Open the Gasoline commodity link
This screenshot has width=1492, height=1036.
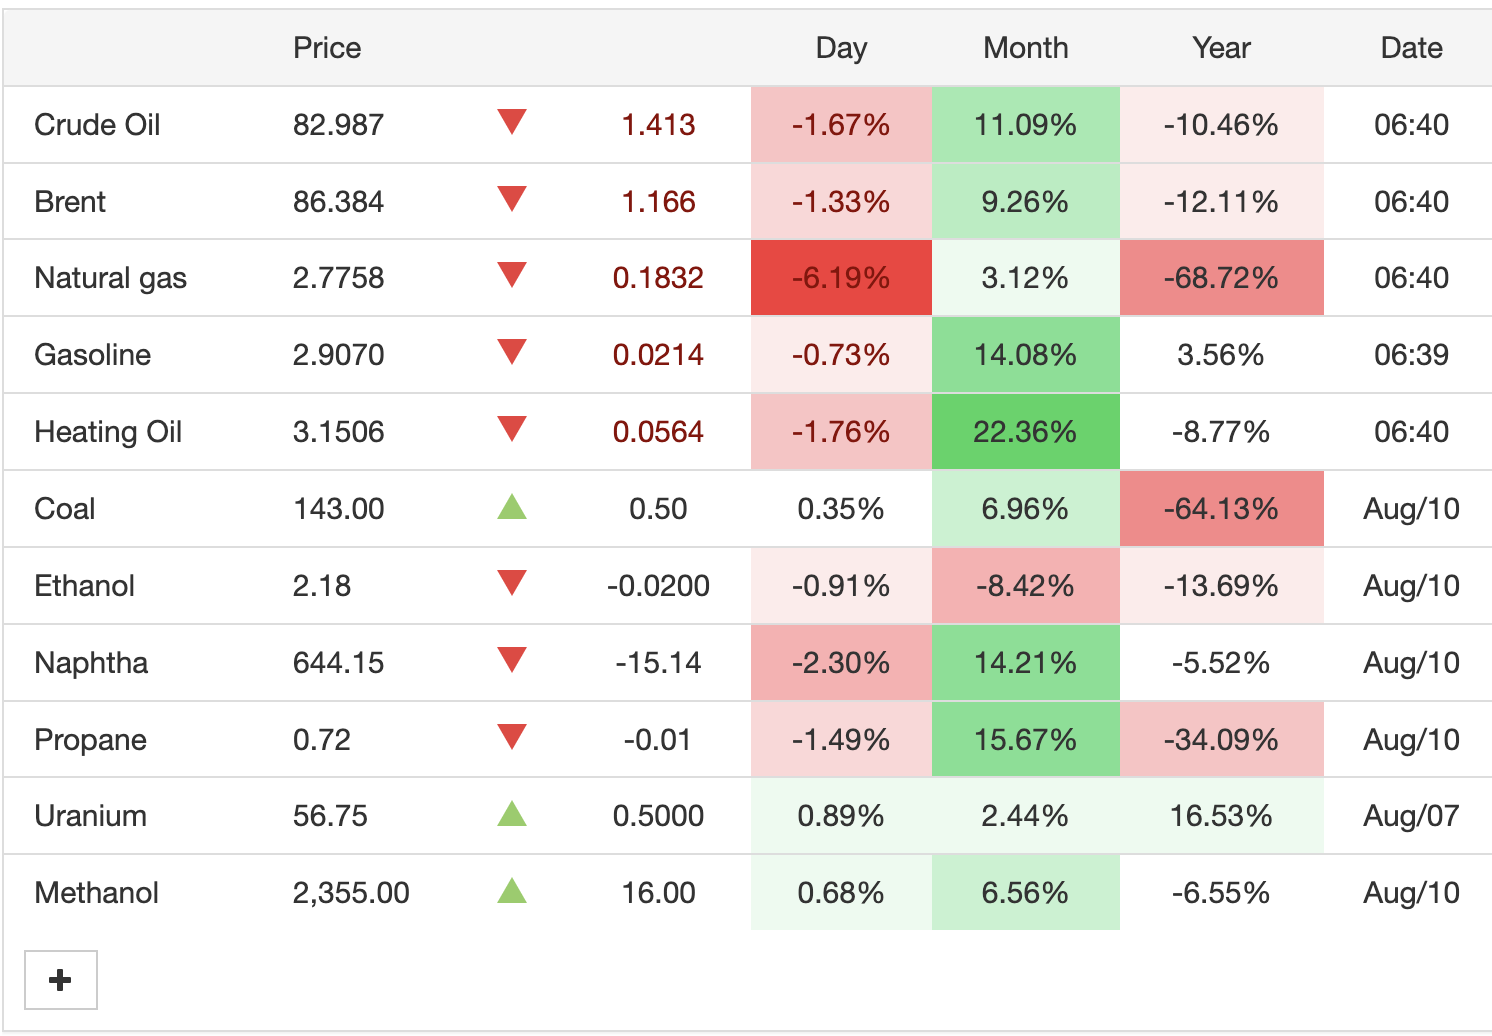click(x=92, y=355)
